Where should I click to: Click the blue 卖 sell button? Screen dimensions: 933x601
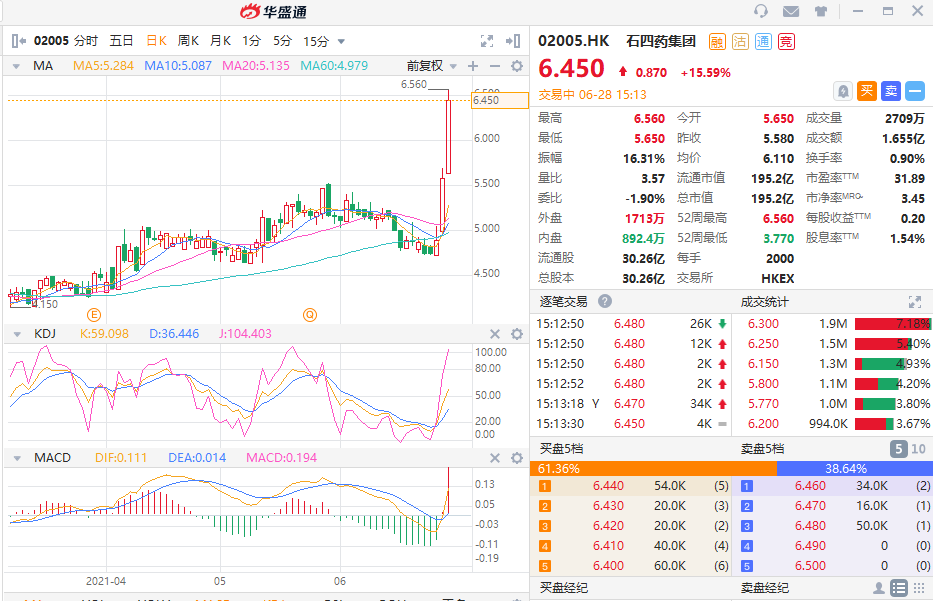(x=891, y=91)
